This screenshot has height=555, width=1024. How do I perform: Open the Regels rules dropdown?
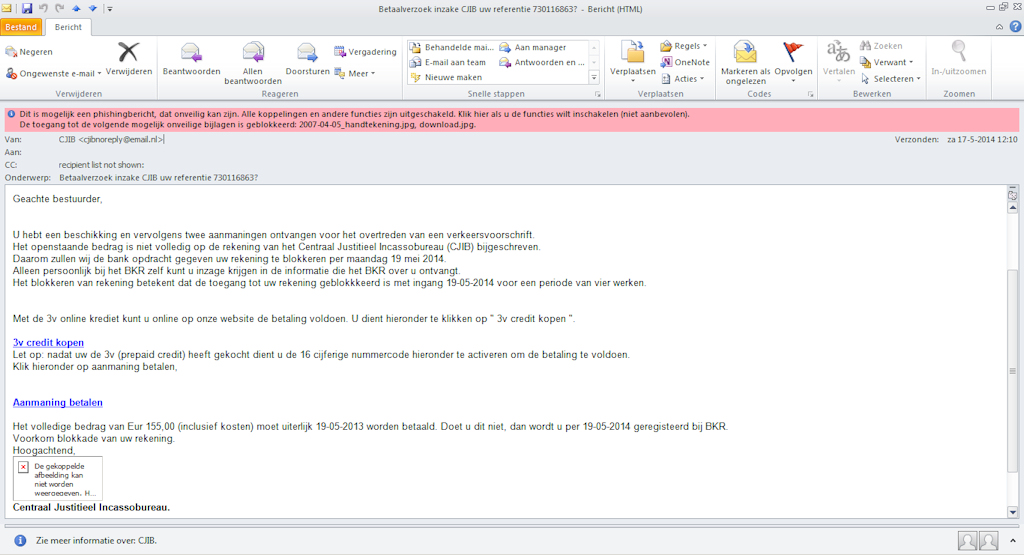684,46
